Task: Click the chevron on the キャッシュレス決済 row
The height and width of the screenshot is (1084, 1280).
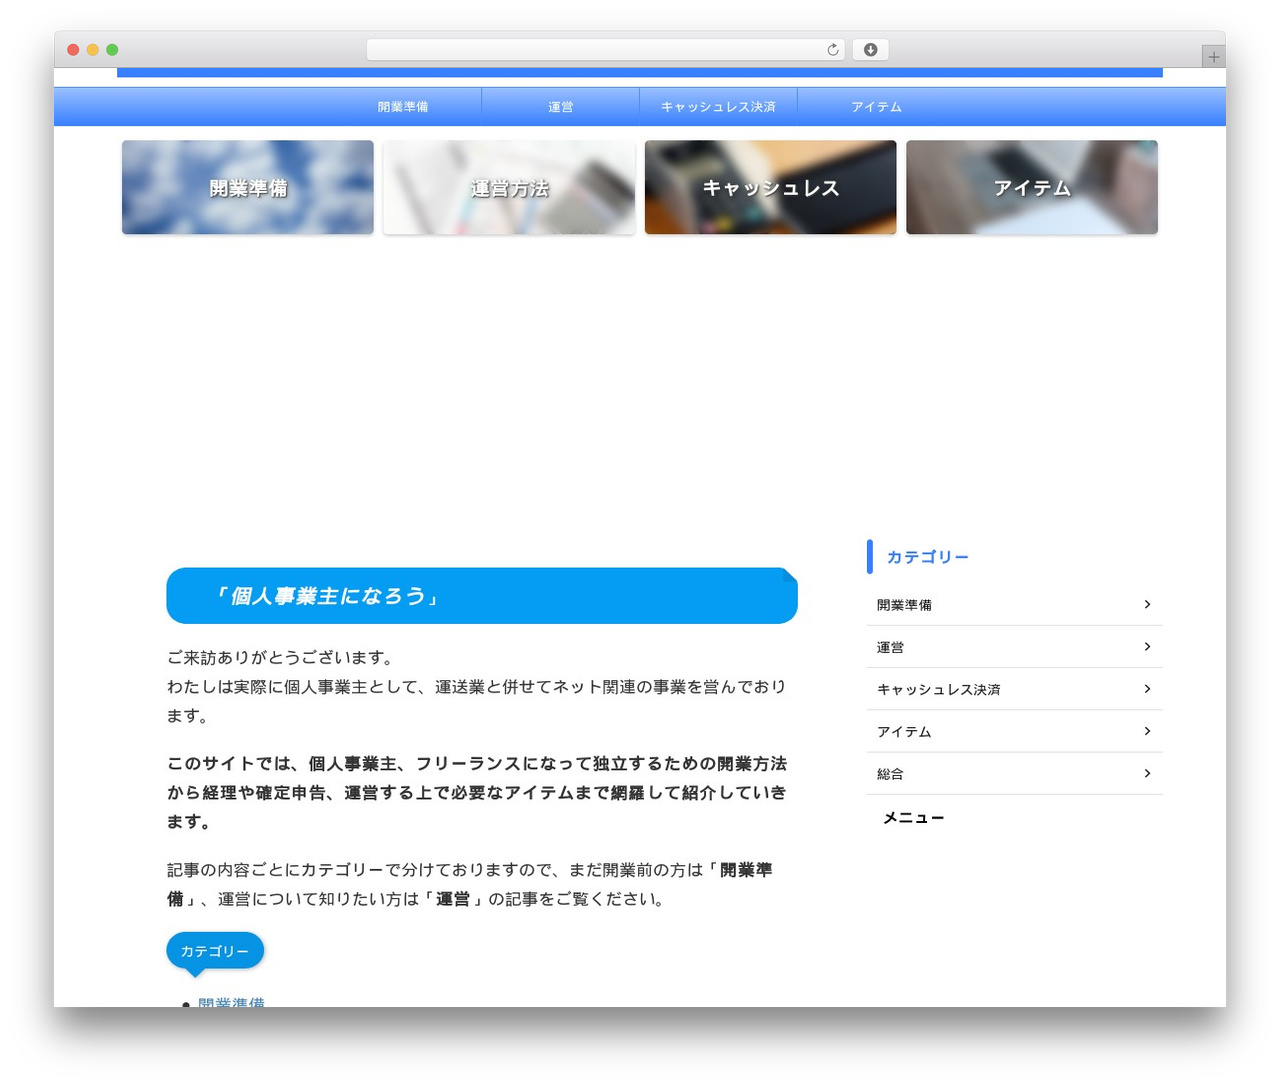Action: point(1147,689)
